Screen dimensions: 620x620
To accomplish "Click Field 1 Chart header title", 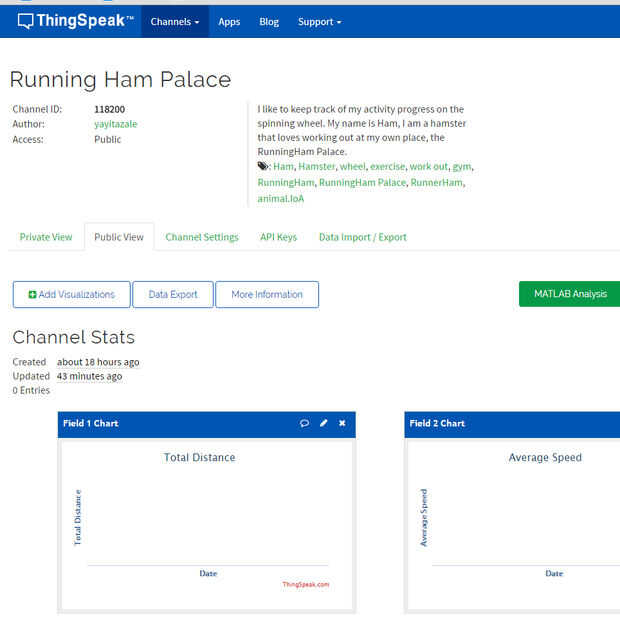I will coord(91,423).
